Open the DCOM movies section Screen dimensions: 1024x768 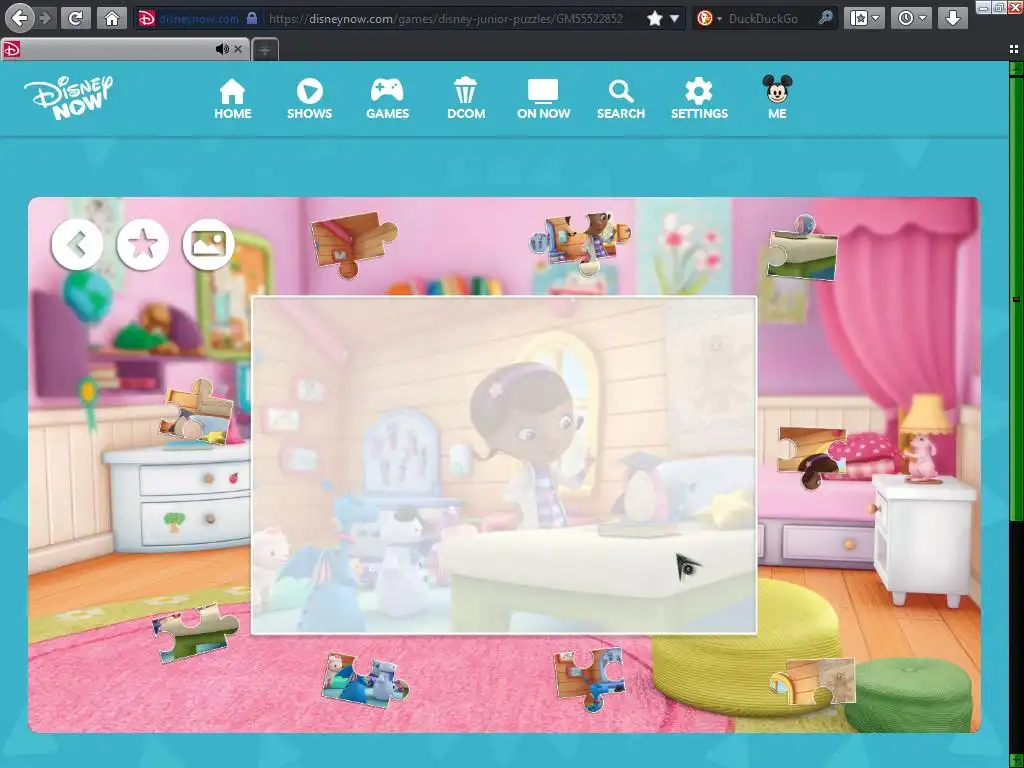pyautogui.click(x=466, y=99)
